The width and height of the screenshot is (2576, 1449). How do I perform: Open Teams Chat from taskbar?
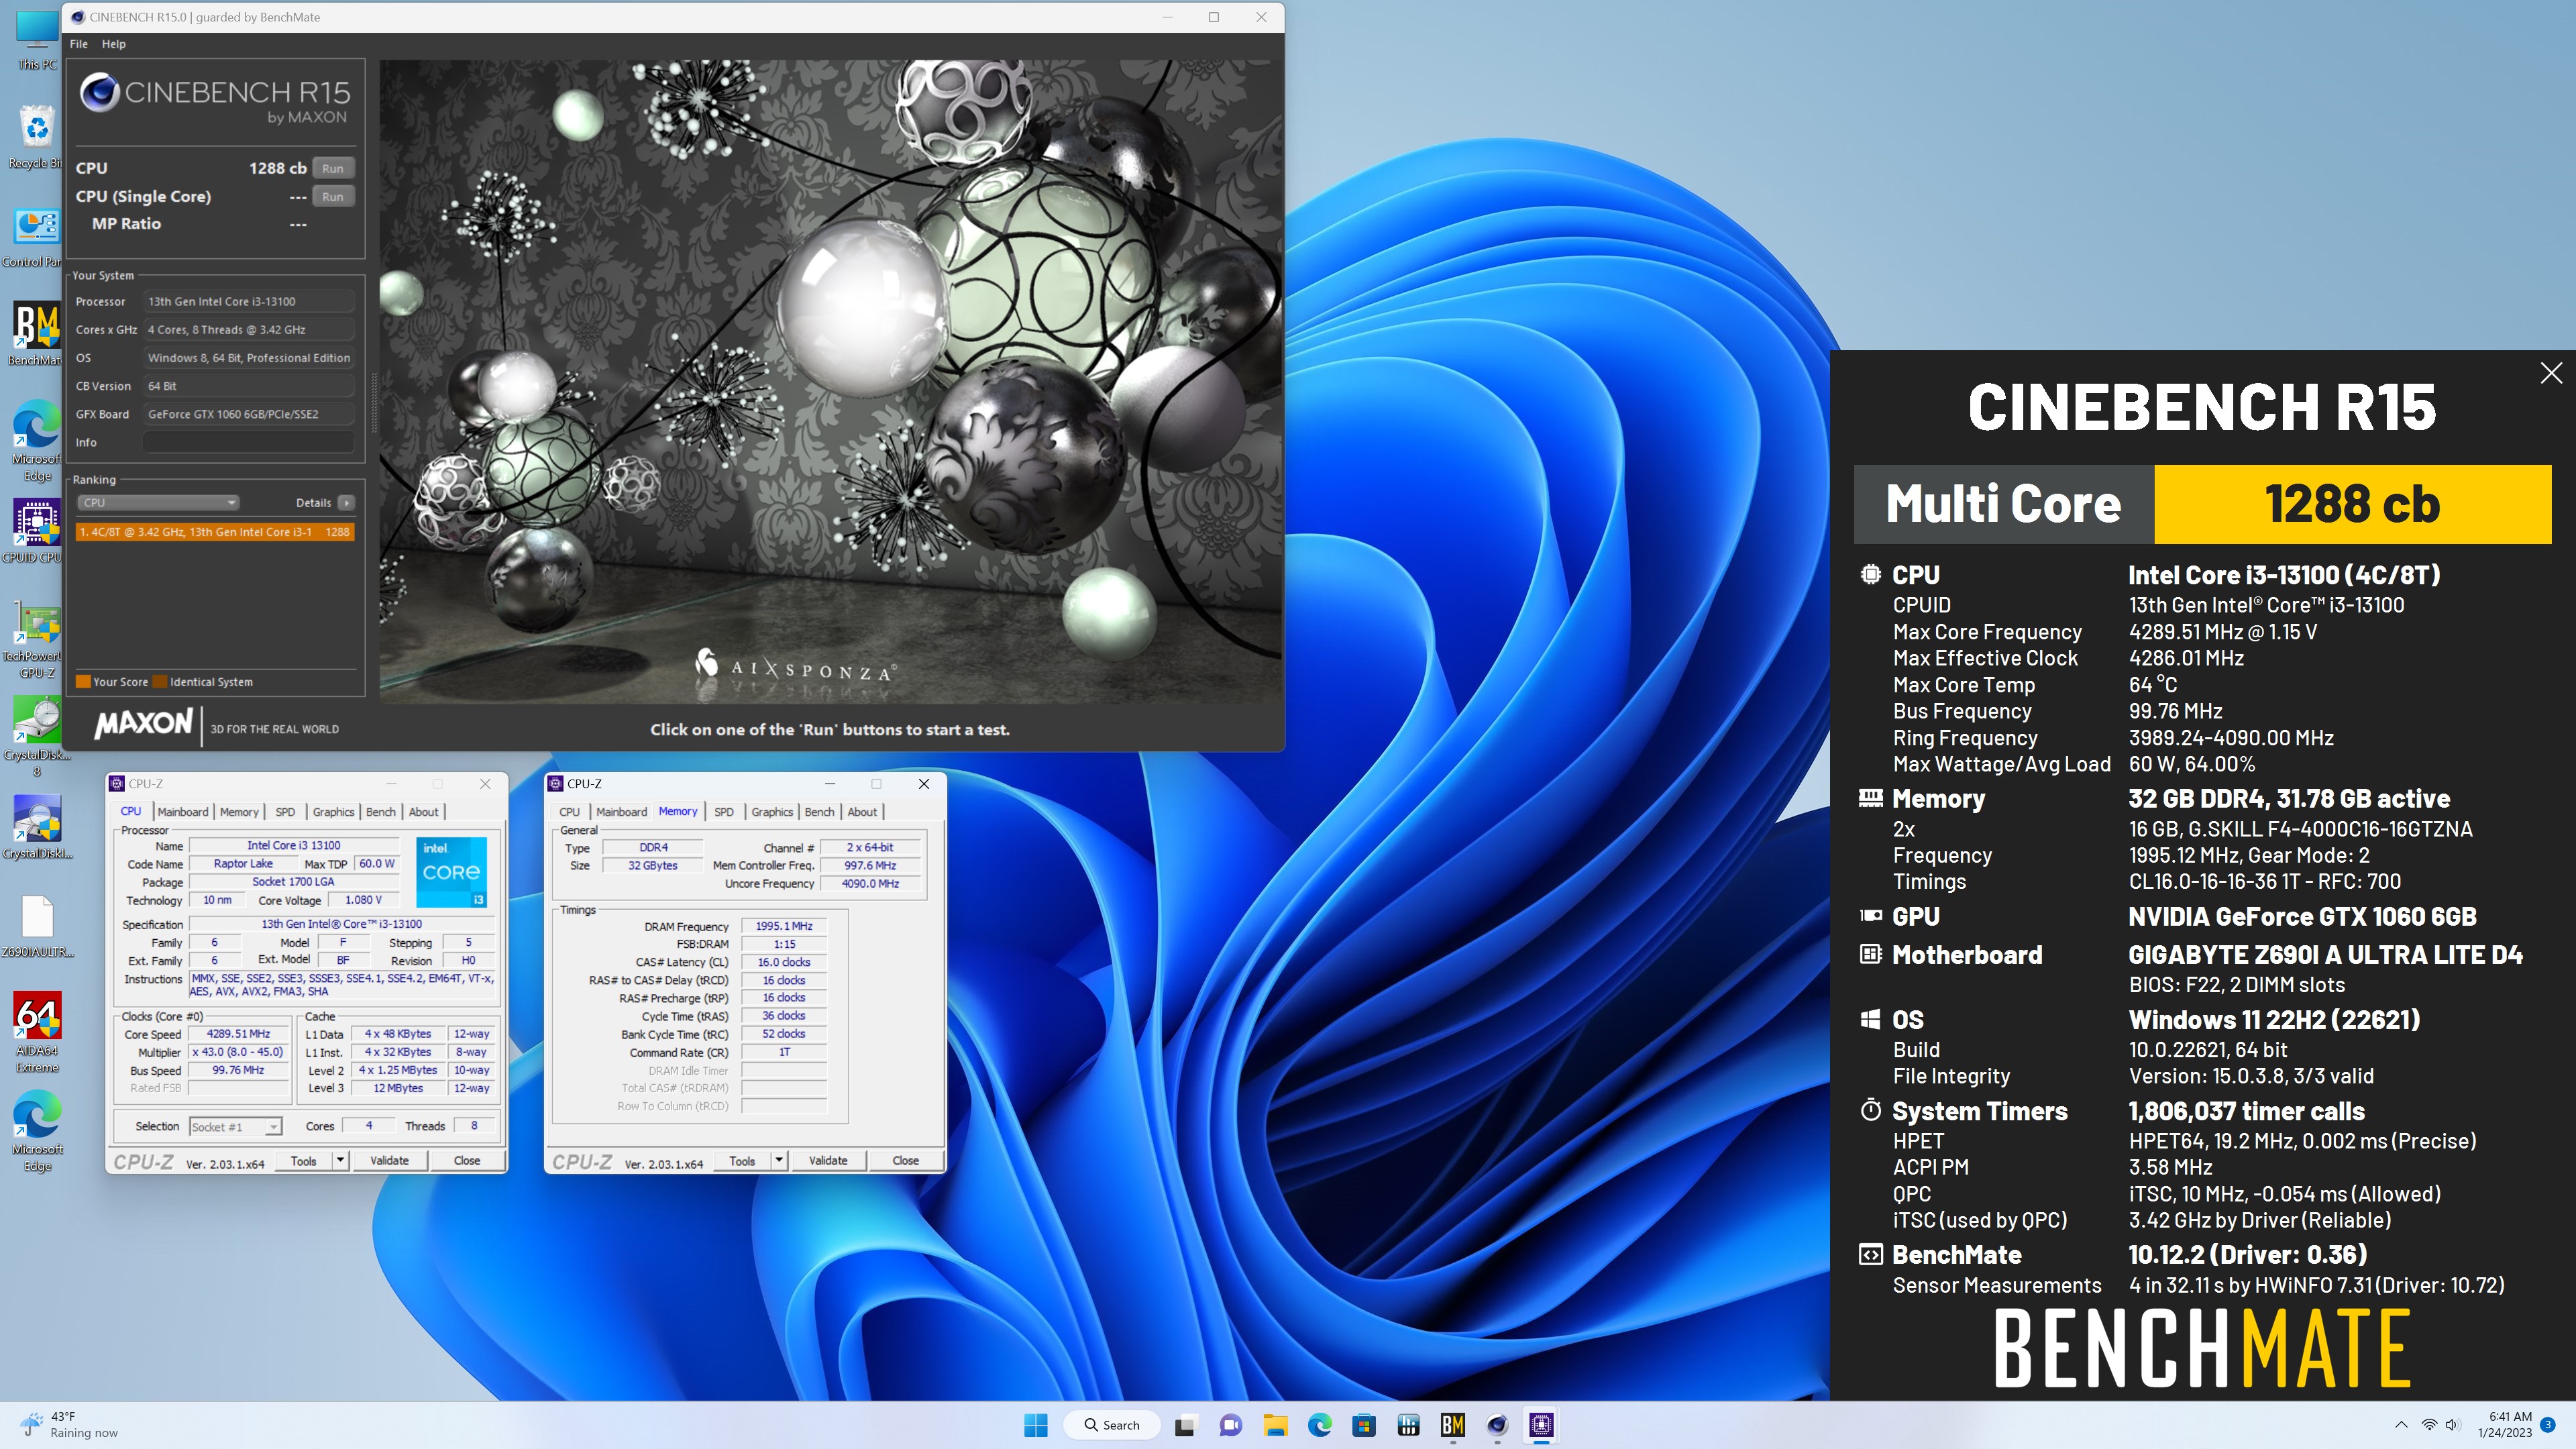[1230, 1425]
